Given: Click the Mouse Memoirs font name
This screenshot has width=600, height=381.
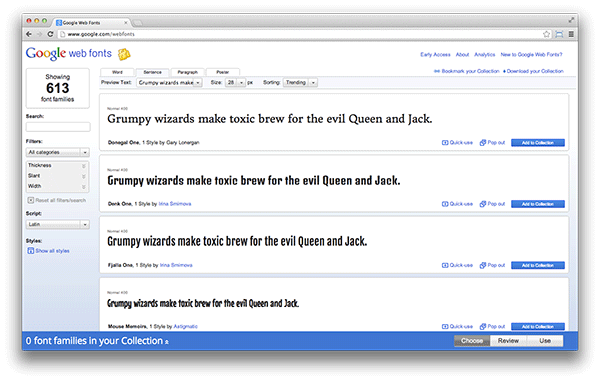Looking at the screenshot, I should [127, 326].
